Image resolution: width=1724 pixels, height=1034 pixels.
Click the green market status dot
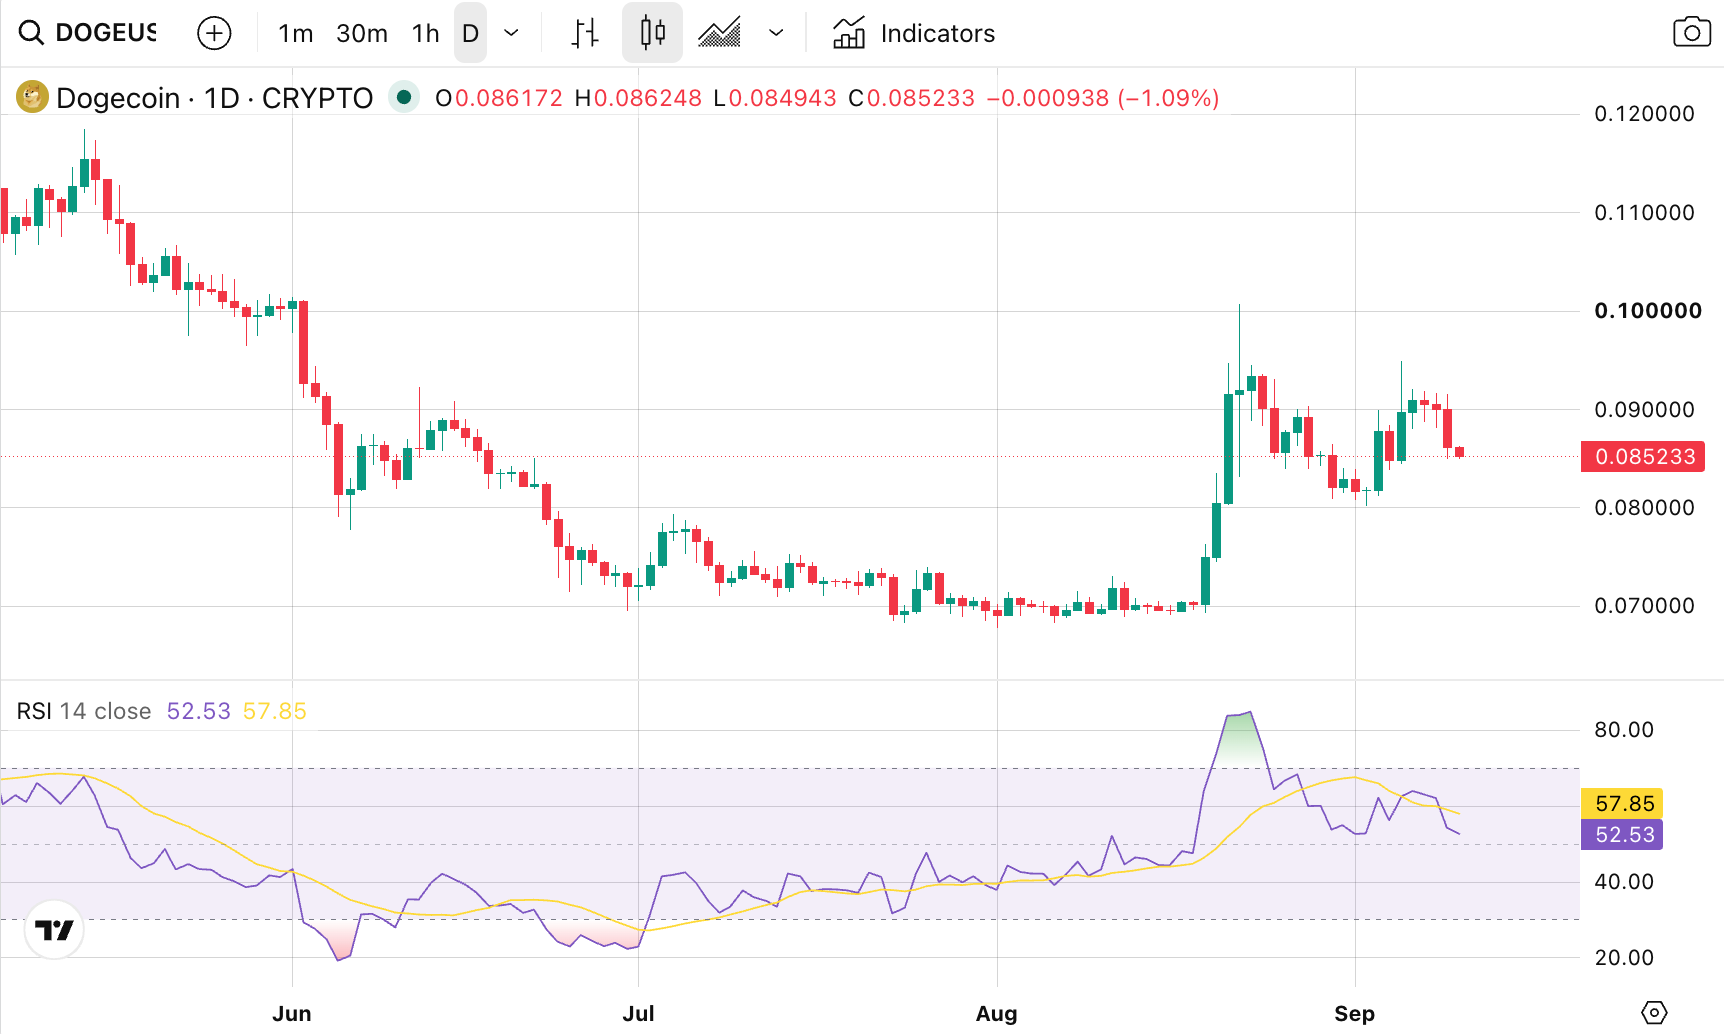(404, 97)
